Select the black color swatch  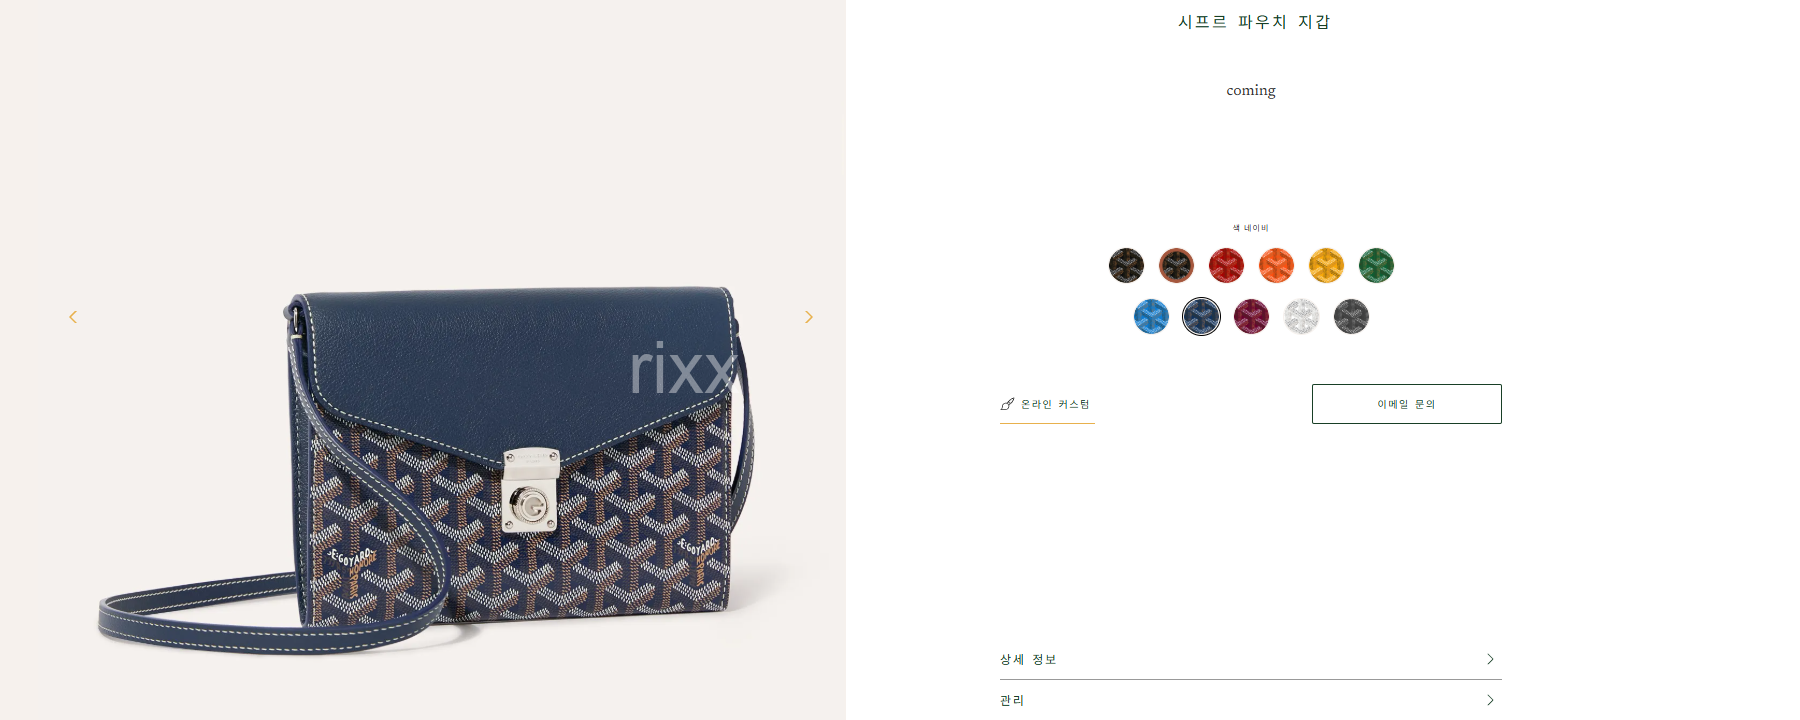click(1126, 266)
